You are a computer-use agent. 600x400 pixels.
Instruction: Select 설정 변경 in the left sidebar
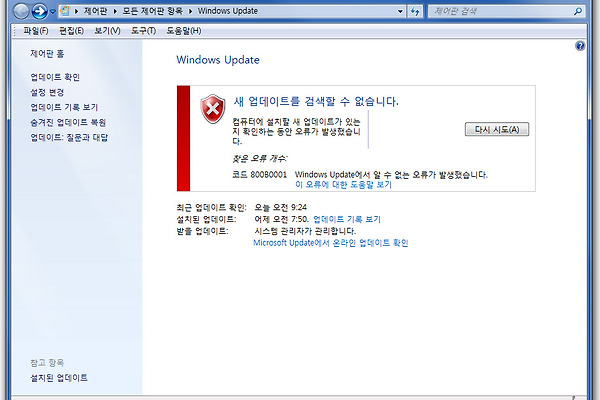50,92
